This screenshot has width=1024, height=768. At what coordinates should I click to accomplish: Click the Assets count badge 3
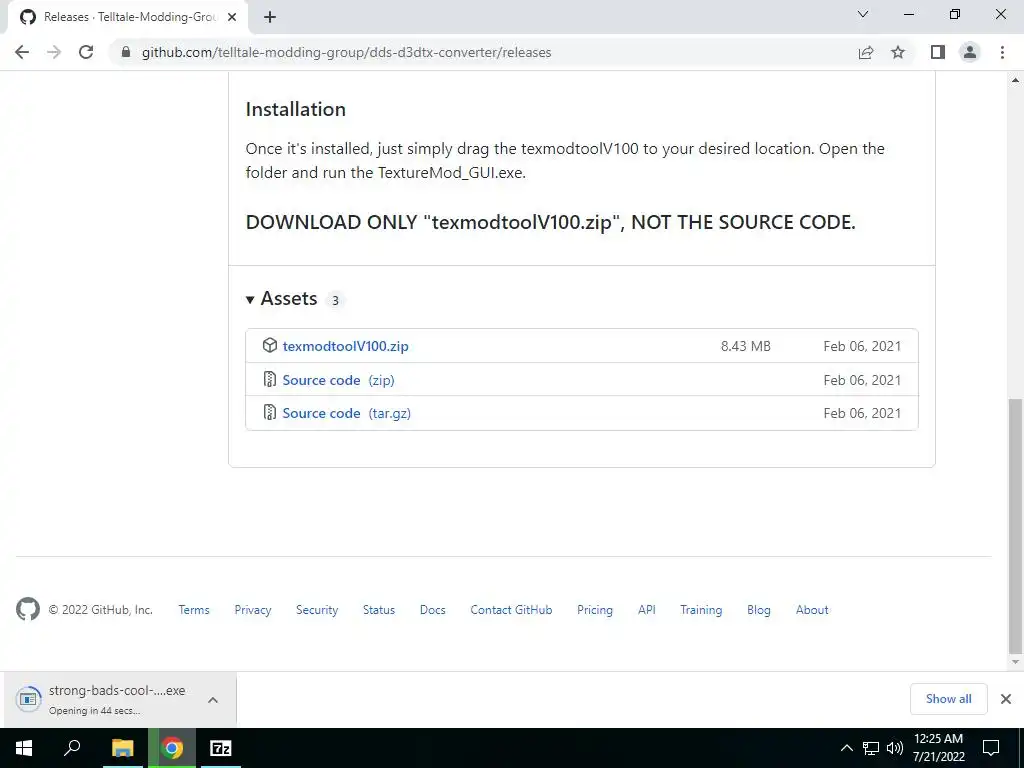click(335, 300)
